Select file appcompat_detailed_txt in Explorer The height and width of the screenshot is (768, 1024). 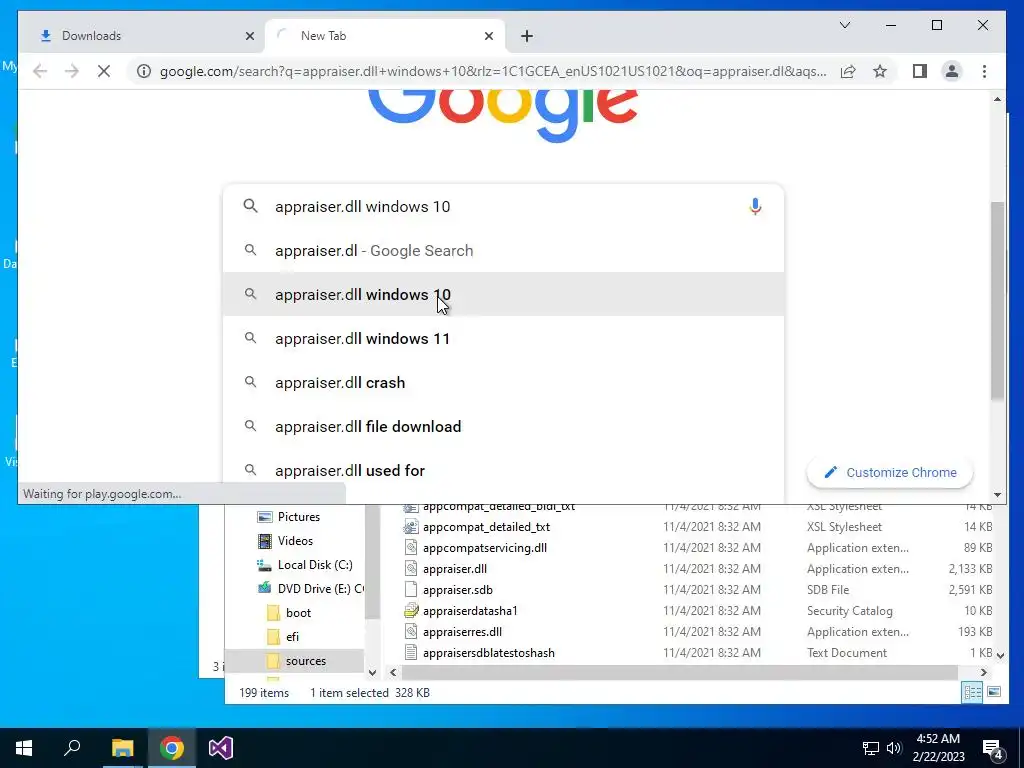coord(486,527)
